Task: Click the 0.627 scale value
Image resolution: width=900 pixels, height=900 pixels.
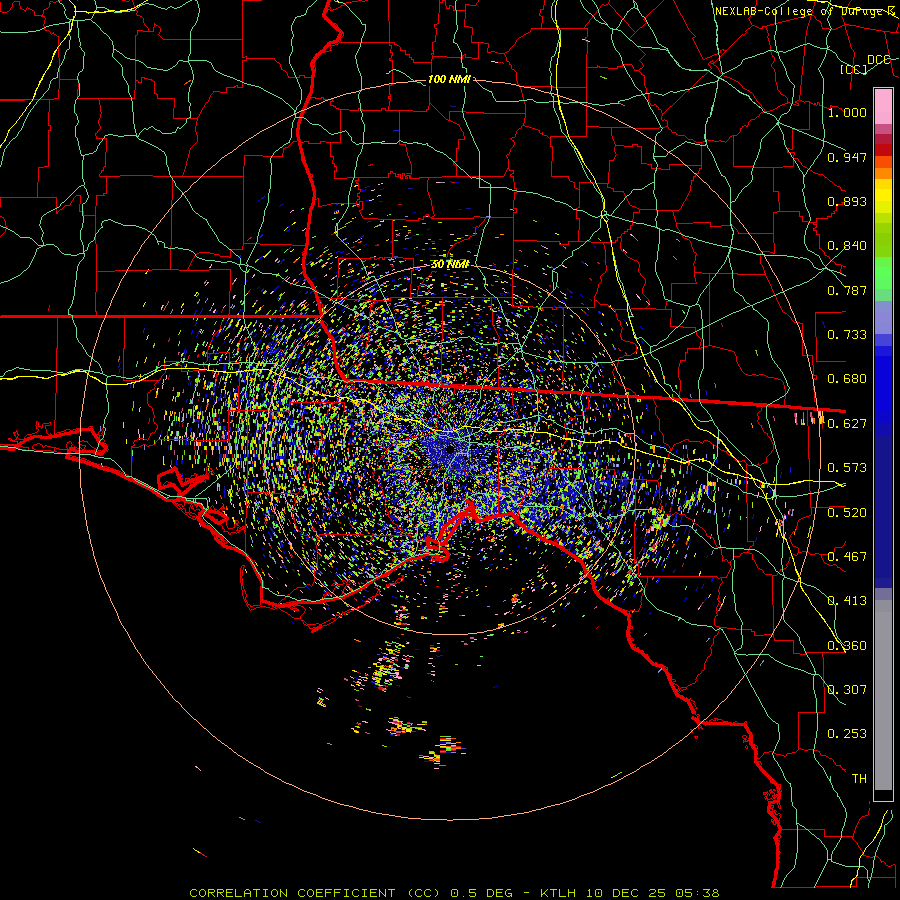Action: tap(847, 423)
